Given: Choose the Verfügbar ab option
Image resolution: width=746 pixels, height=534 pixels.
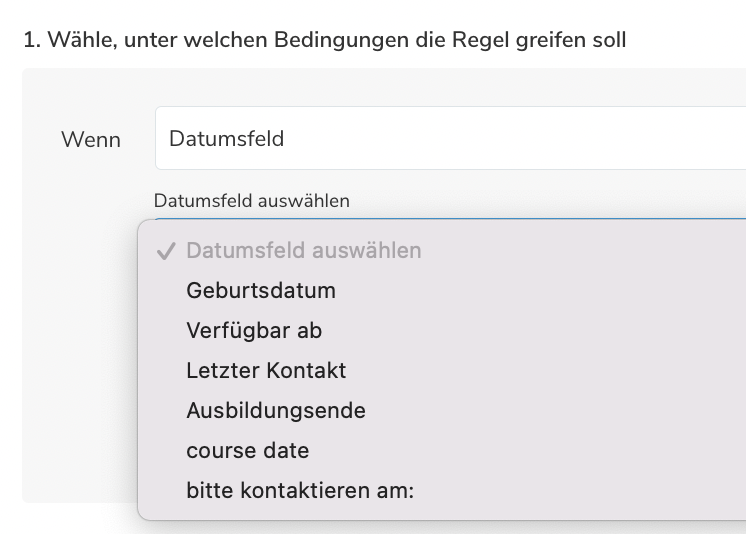Looking at the screenshot, I should click(254, 331).
